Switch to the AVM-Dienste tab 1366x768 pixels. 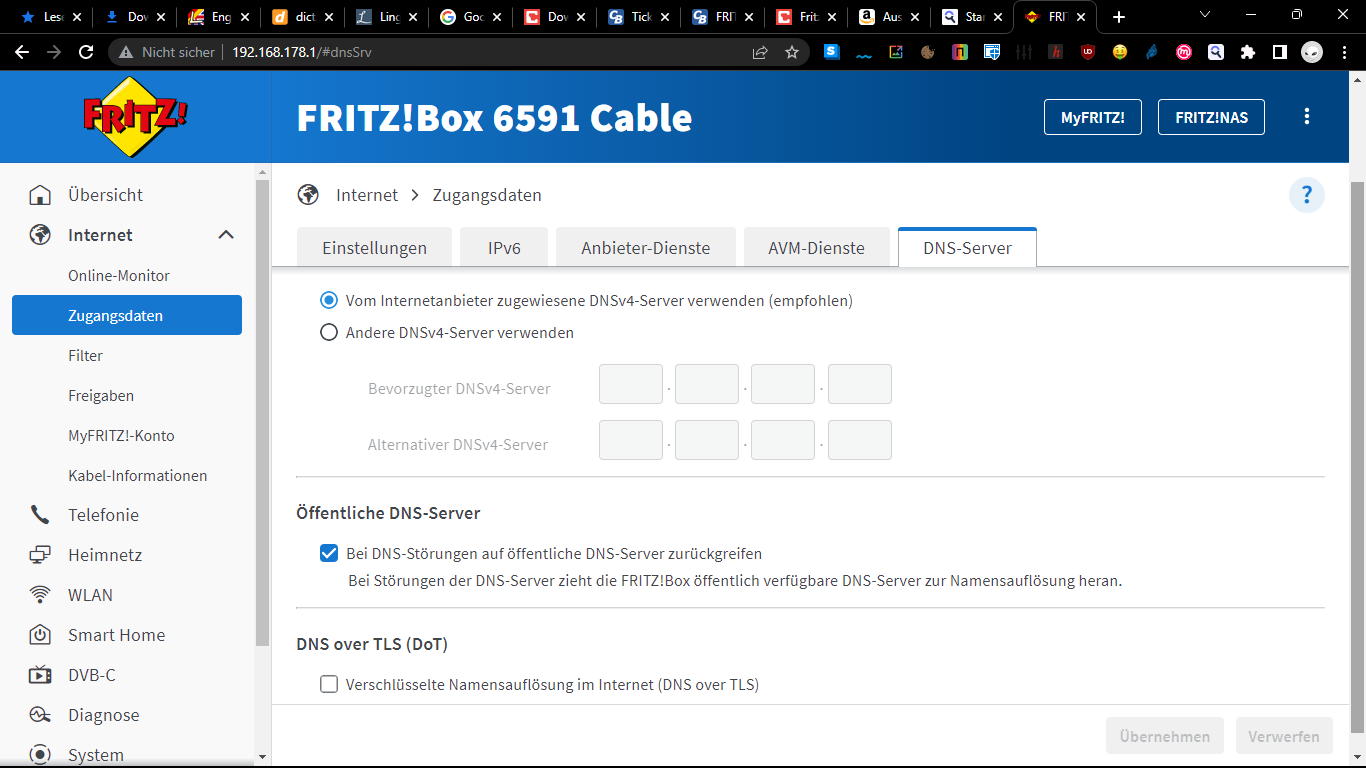tap(817, 248)
